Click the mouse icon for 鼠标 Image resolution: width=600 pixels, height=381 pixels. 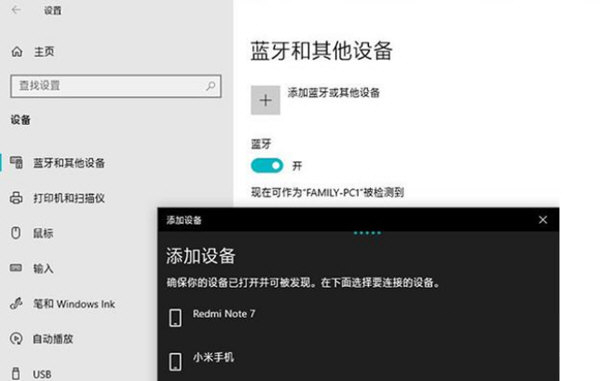pos(16,233)
